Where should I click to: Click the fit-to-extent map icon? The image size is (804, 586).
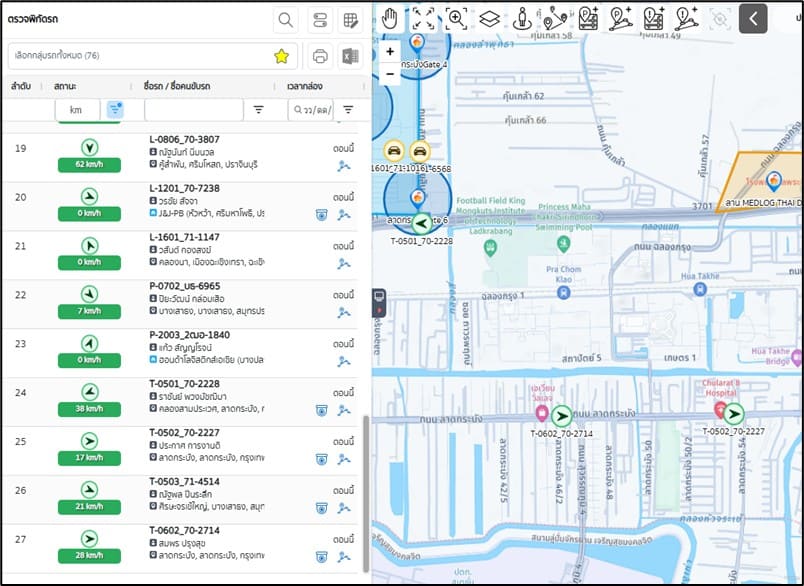423,19
